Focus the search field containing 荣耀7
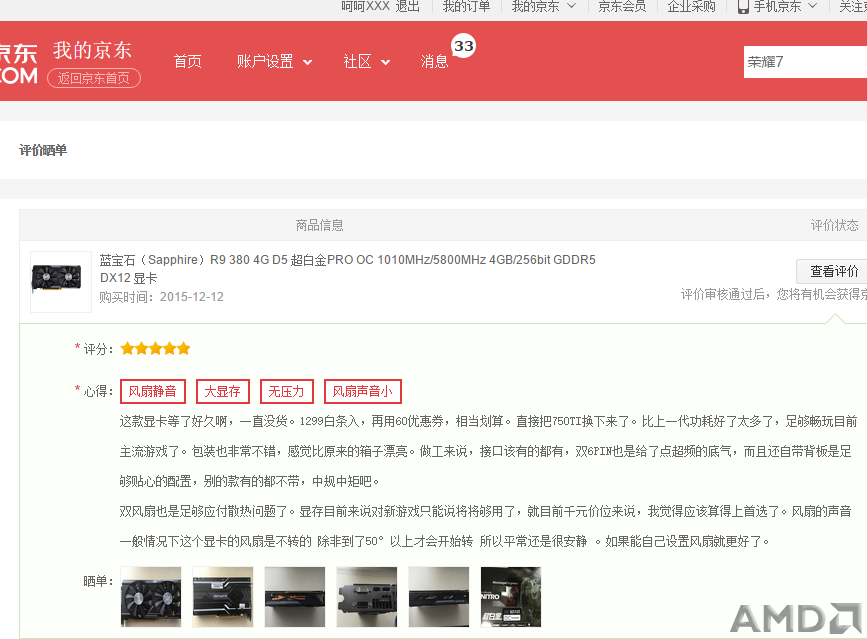The image size is (867, 639). click(x=805, y=62)
